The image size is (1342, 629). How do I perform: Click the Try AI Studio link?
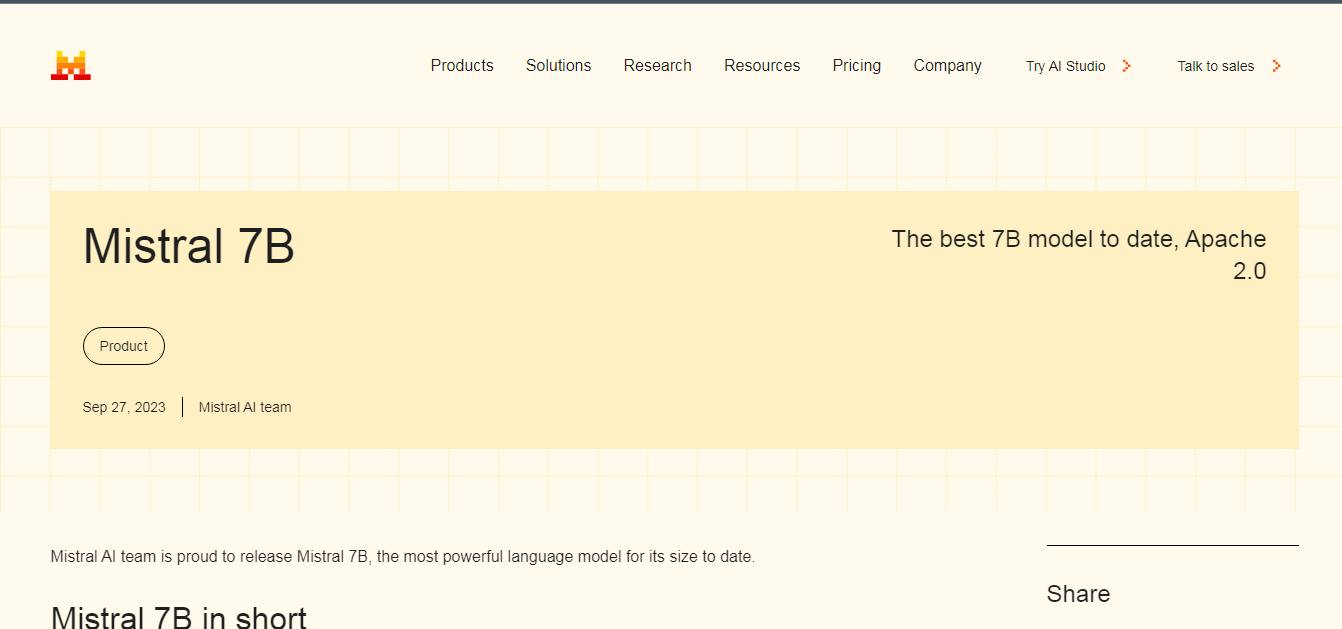(x=1064, y=66)
